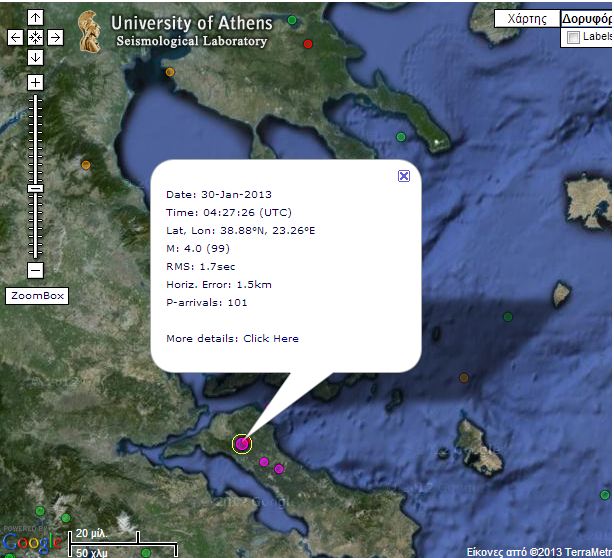Activate the ZoomBox button
The width and height of the screenshot is (614, 558).
coord(36,296)
